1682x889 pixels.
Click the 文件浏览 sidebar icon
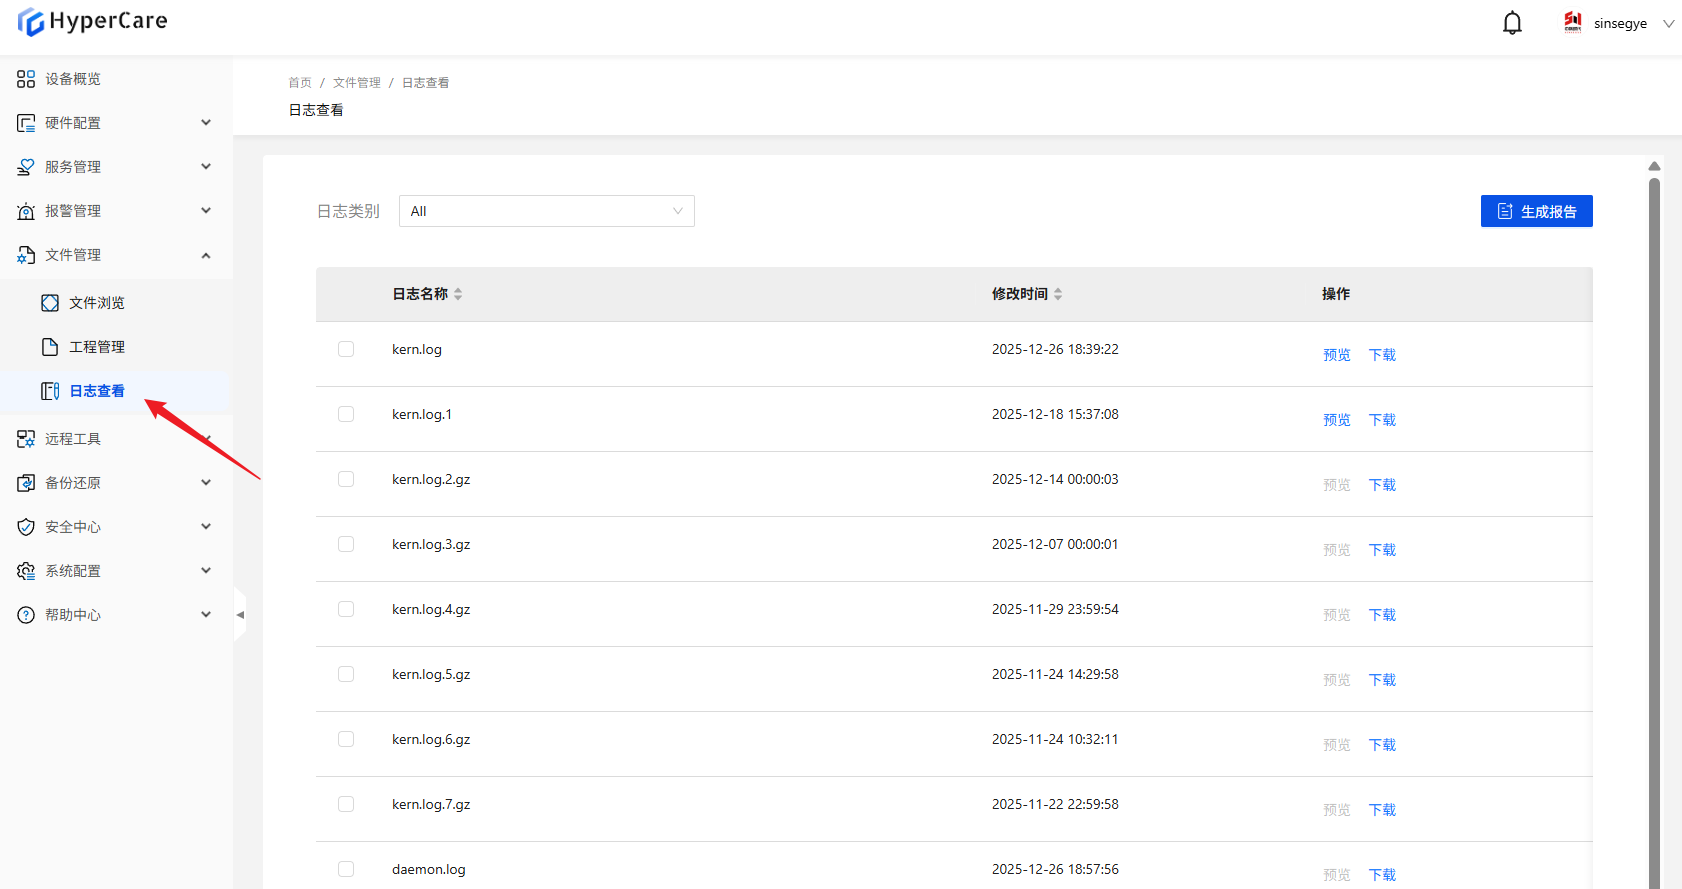tap(50, 303)
